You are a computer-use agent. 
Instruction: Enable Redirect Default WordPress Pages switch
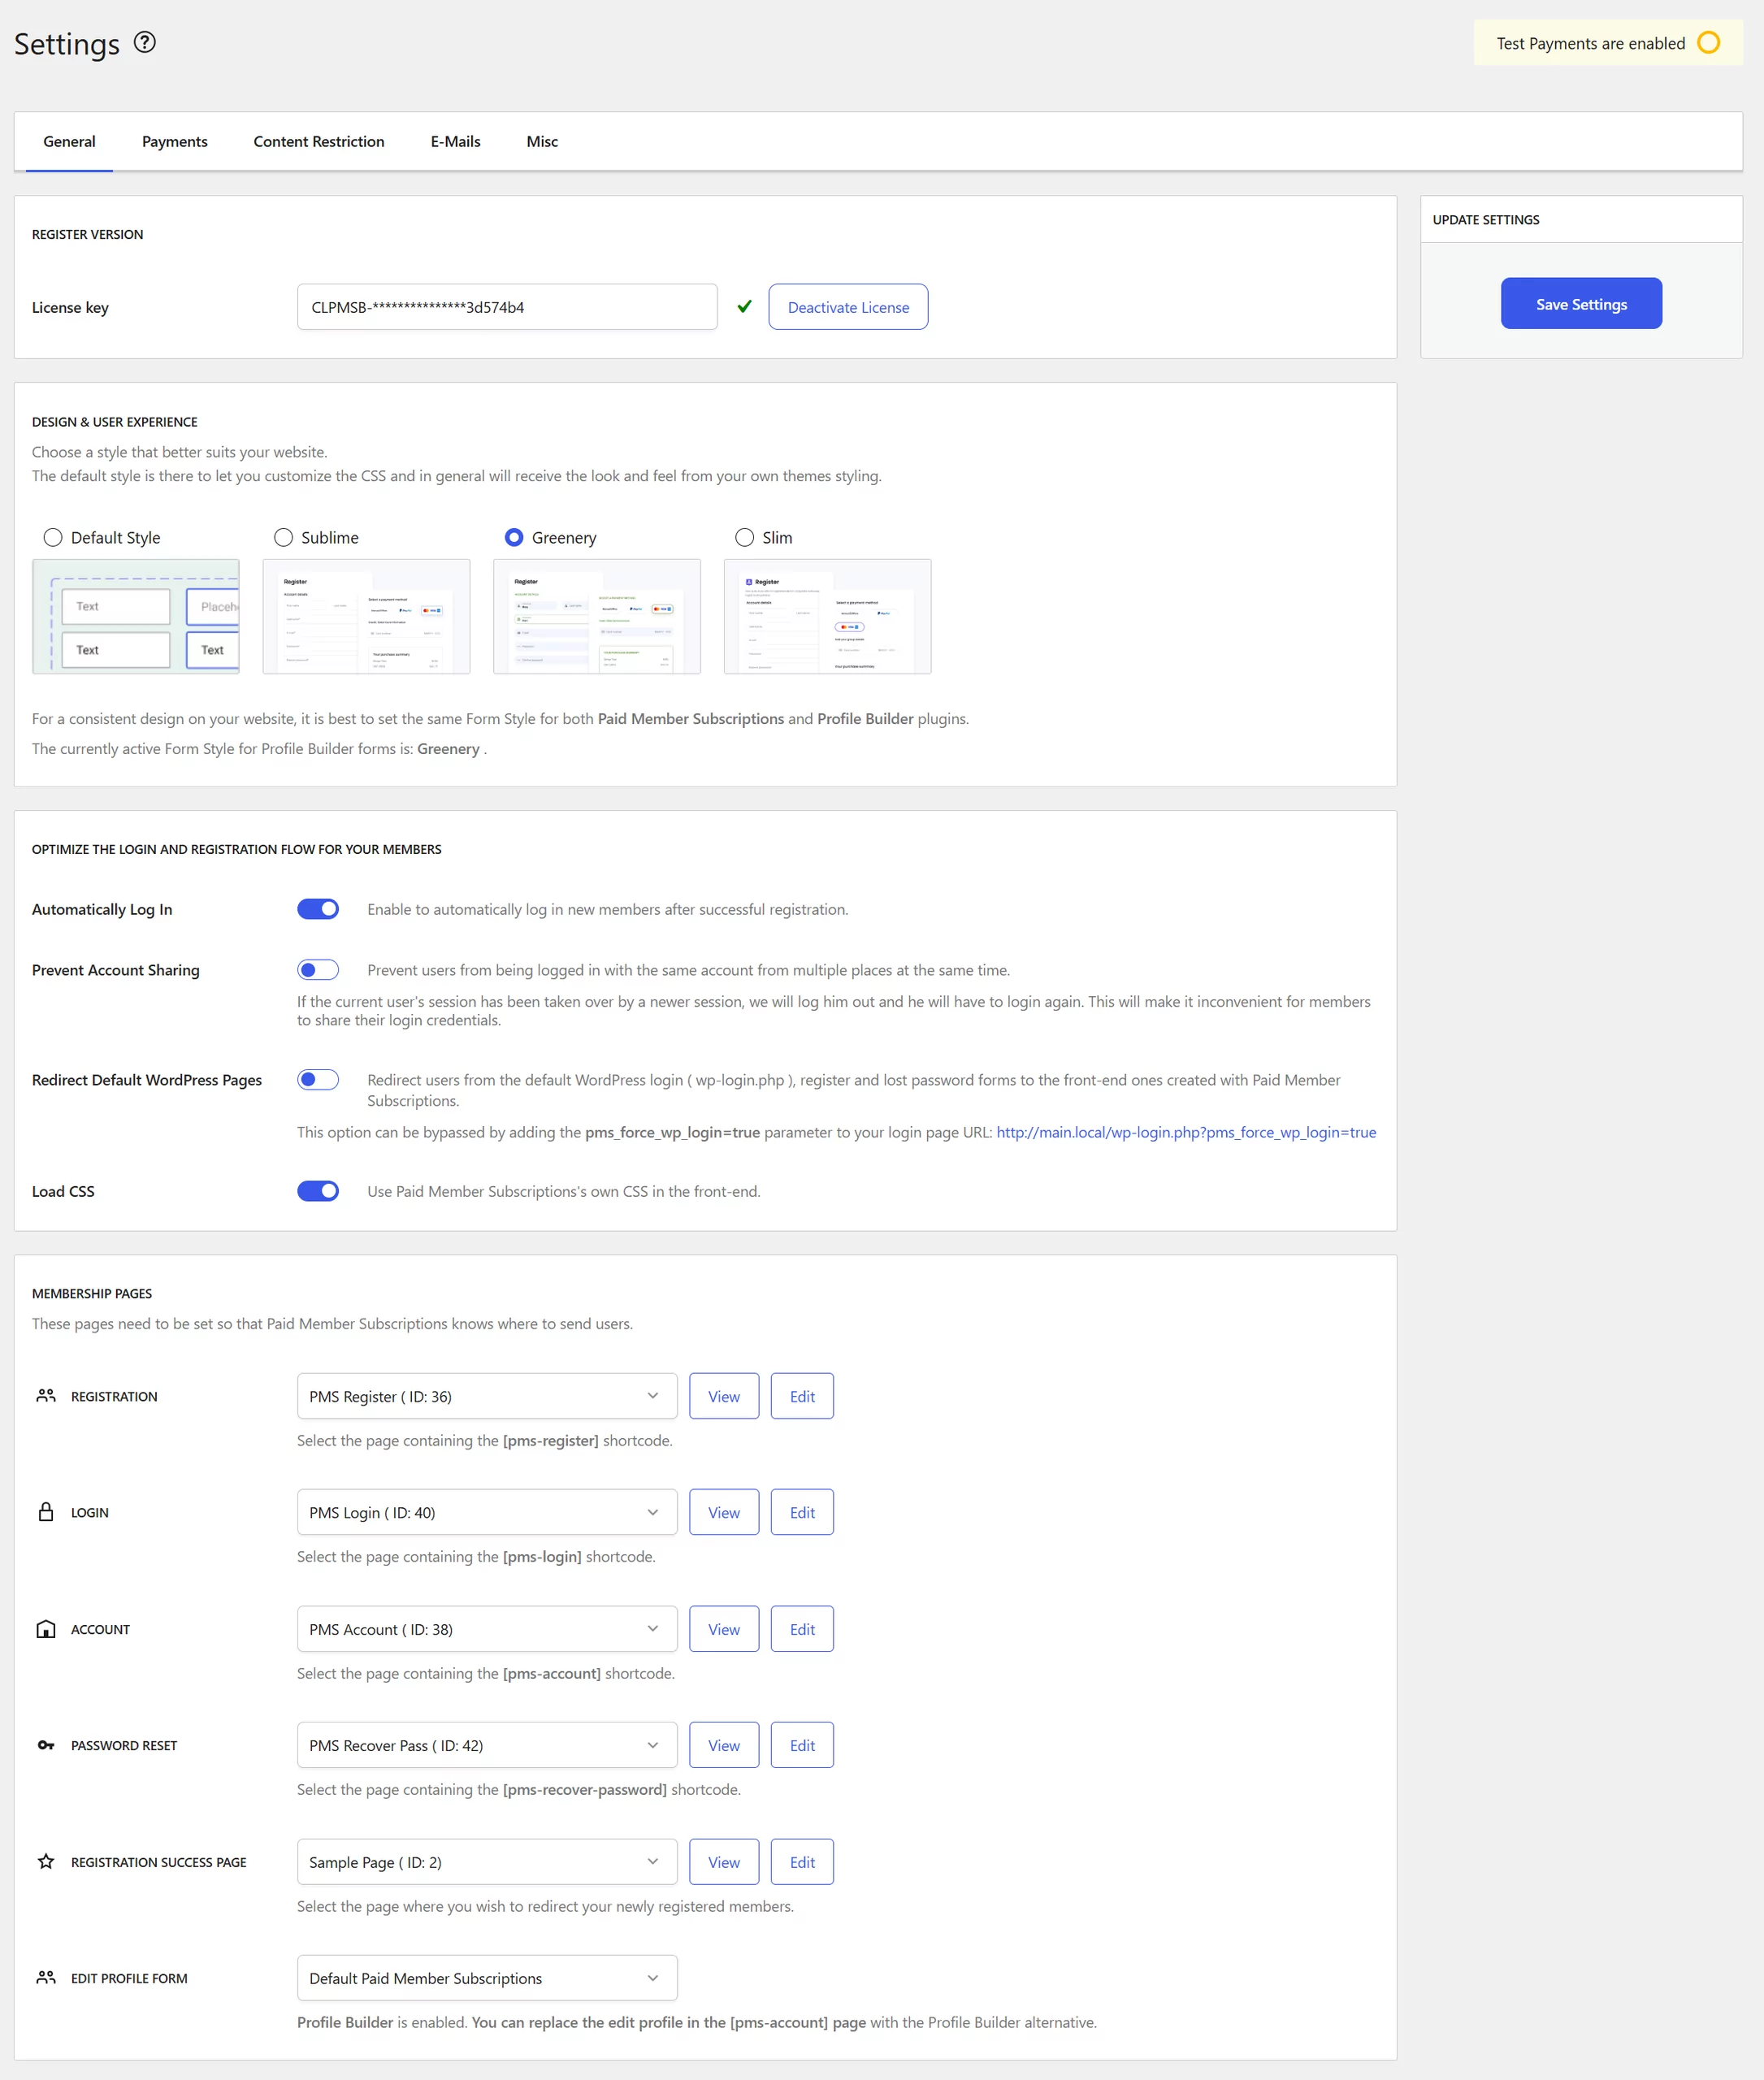pos(318,1079)
